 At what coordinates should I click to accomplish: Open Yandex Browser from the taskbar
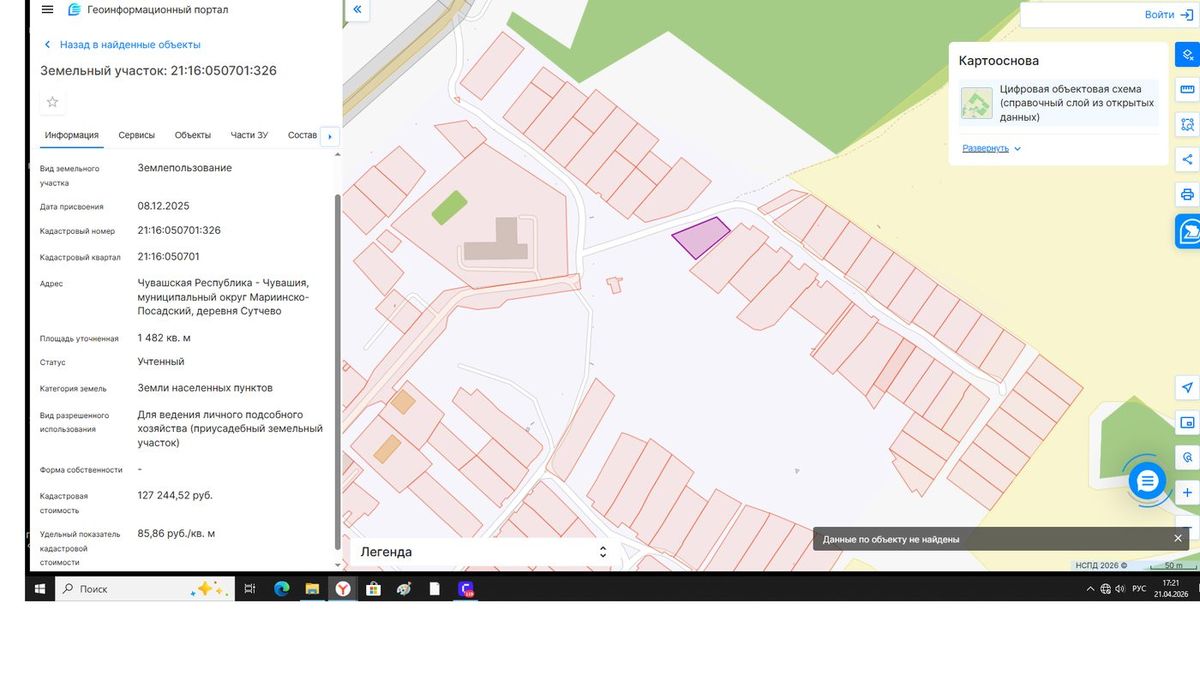click(342, 589)
